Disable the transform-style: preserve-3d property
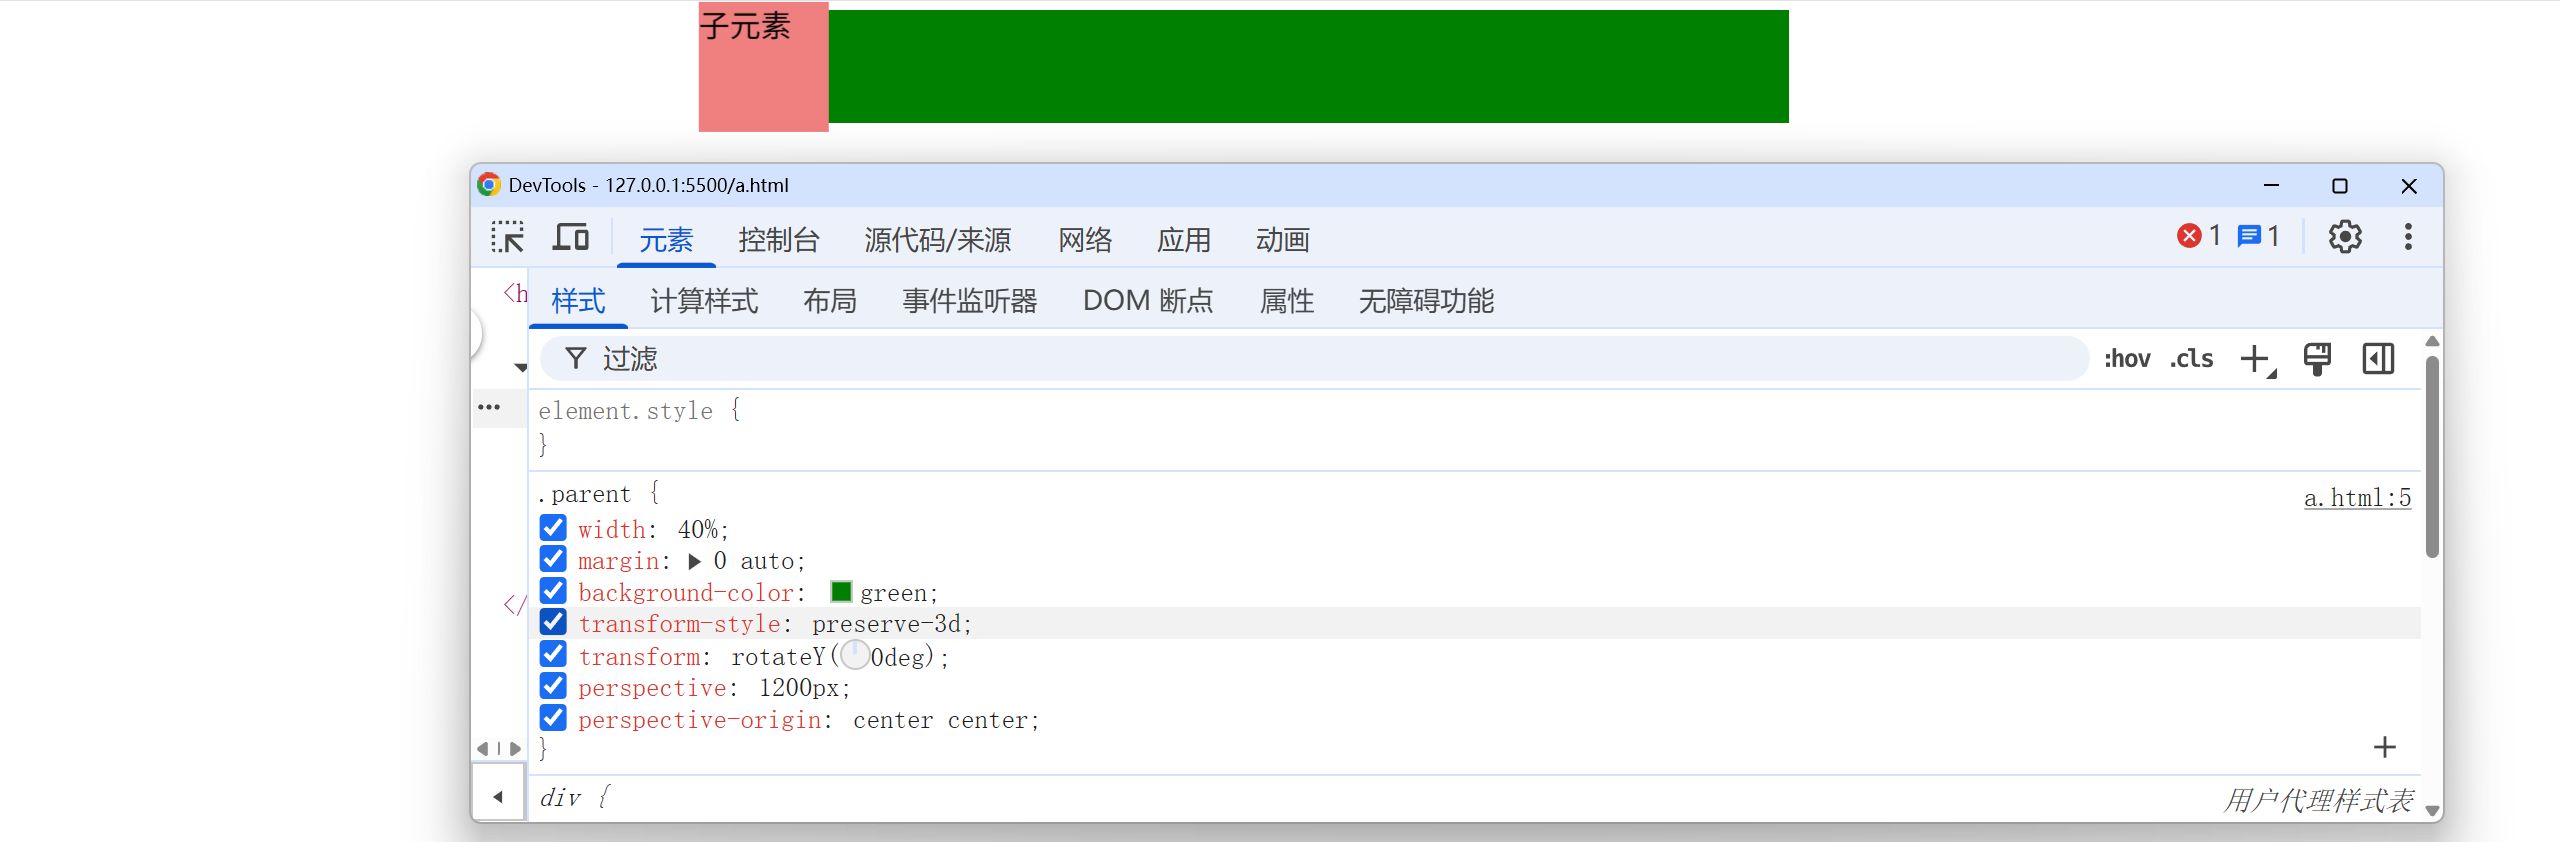The width and height of the screenshot is (2560, 842). click(553, 623)
